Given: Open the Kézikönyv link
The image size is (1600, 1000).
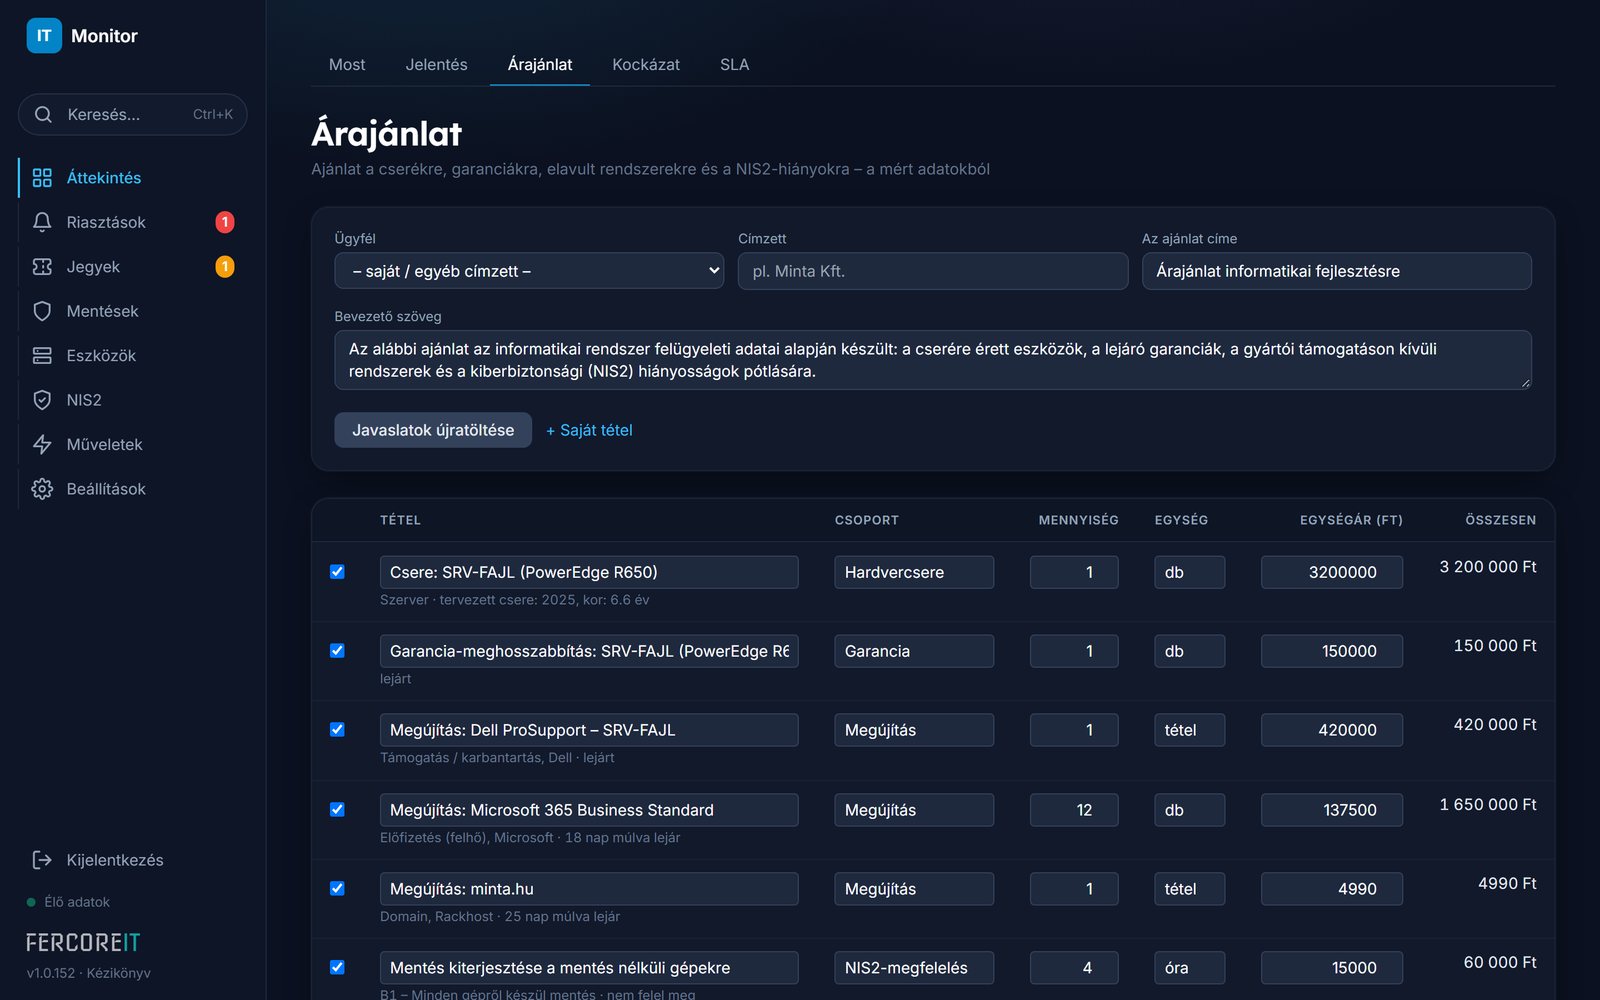Looking at the screenshot, I should pos(118,973).
